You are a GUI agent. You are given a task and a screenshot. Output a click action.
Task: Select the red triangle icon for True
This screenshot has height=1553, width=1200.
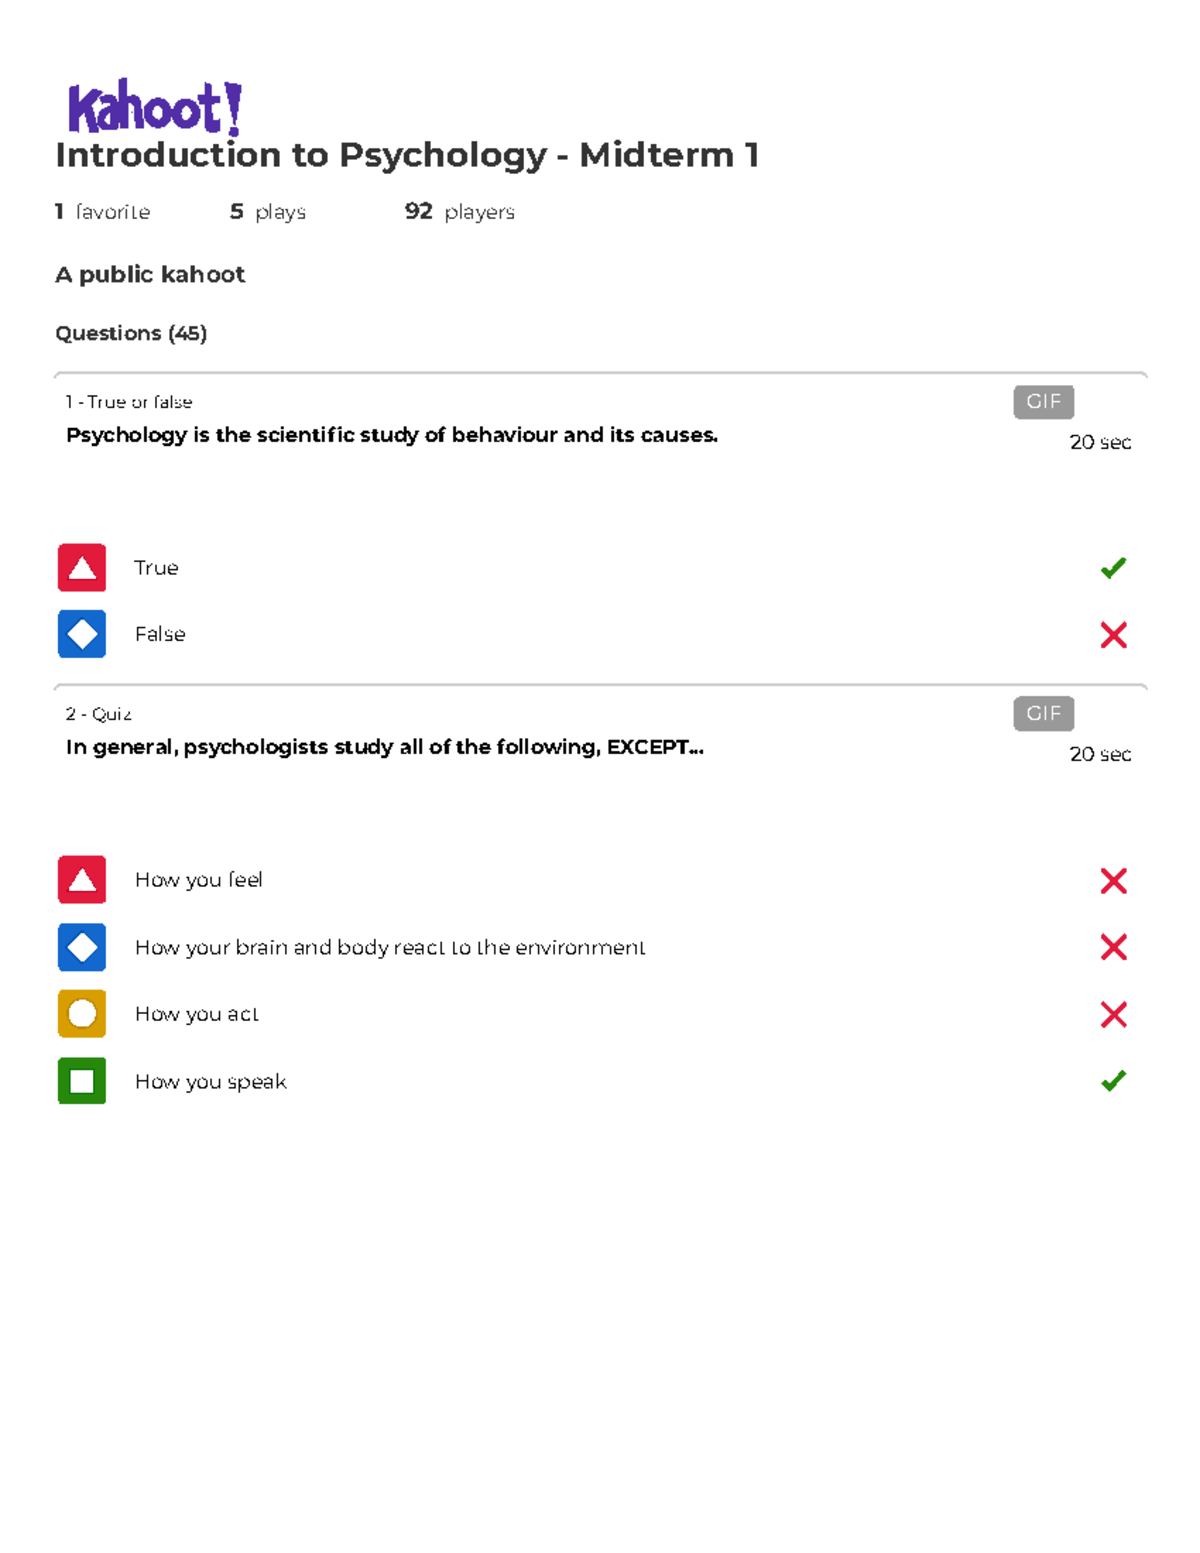[82, 567]
